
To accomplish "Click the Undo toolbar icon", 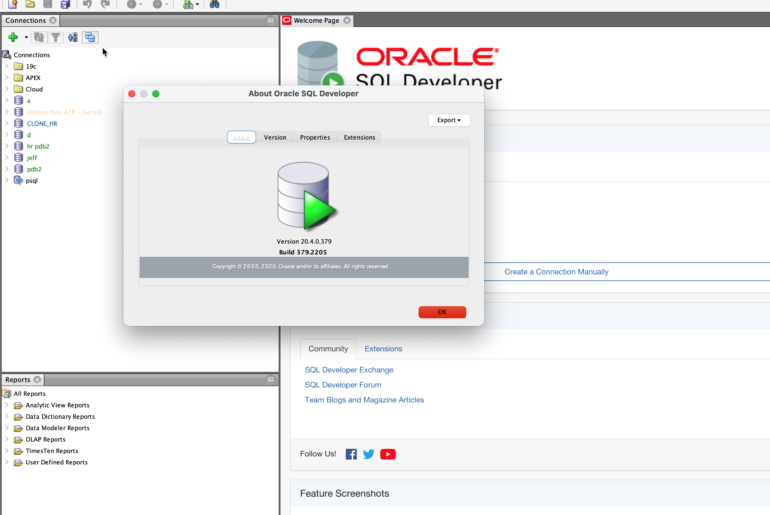I will pyautogui.click(x=87, y=4).
